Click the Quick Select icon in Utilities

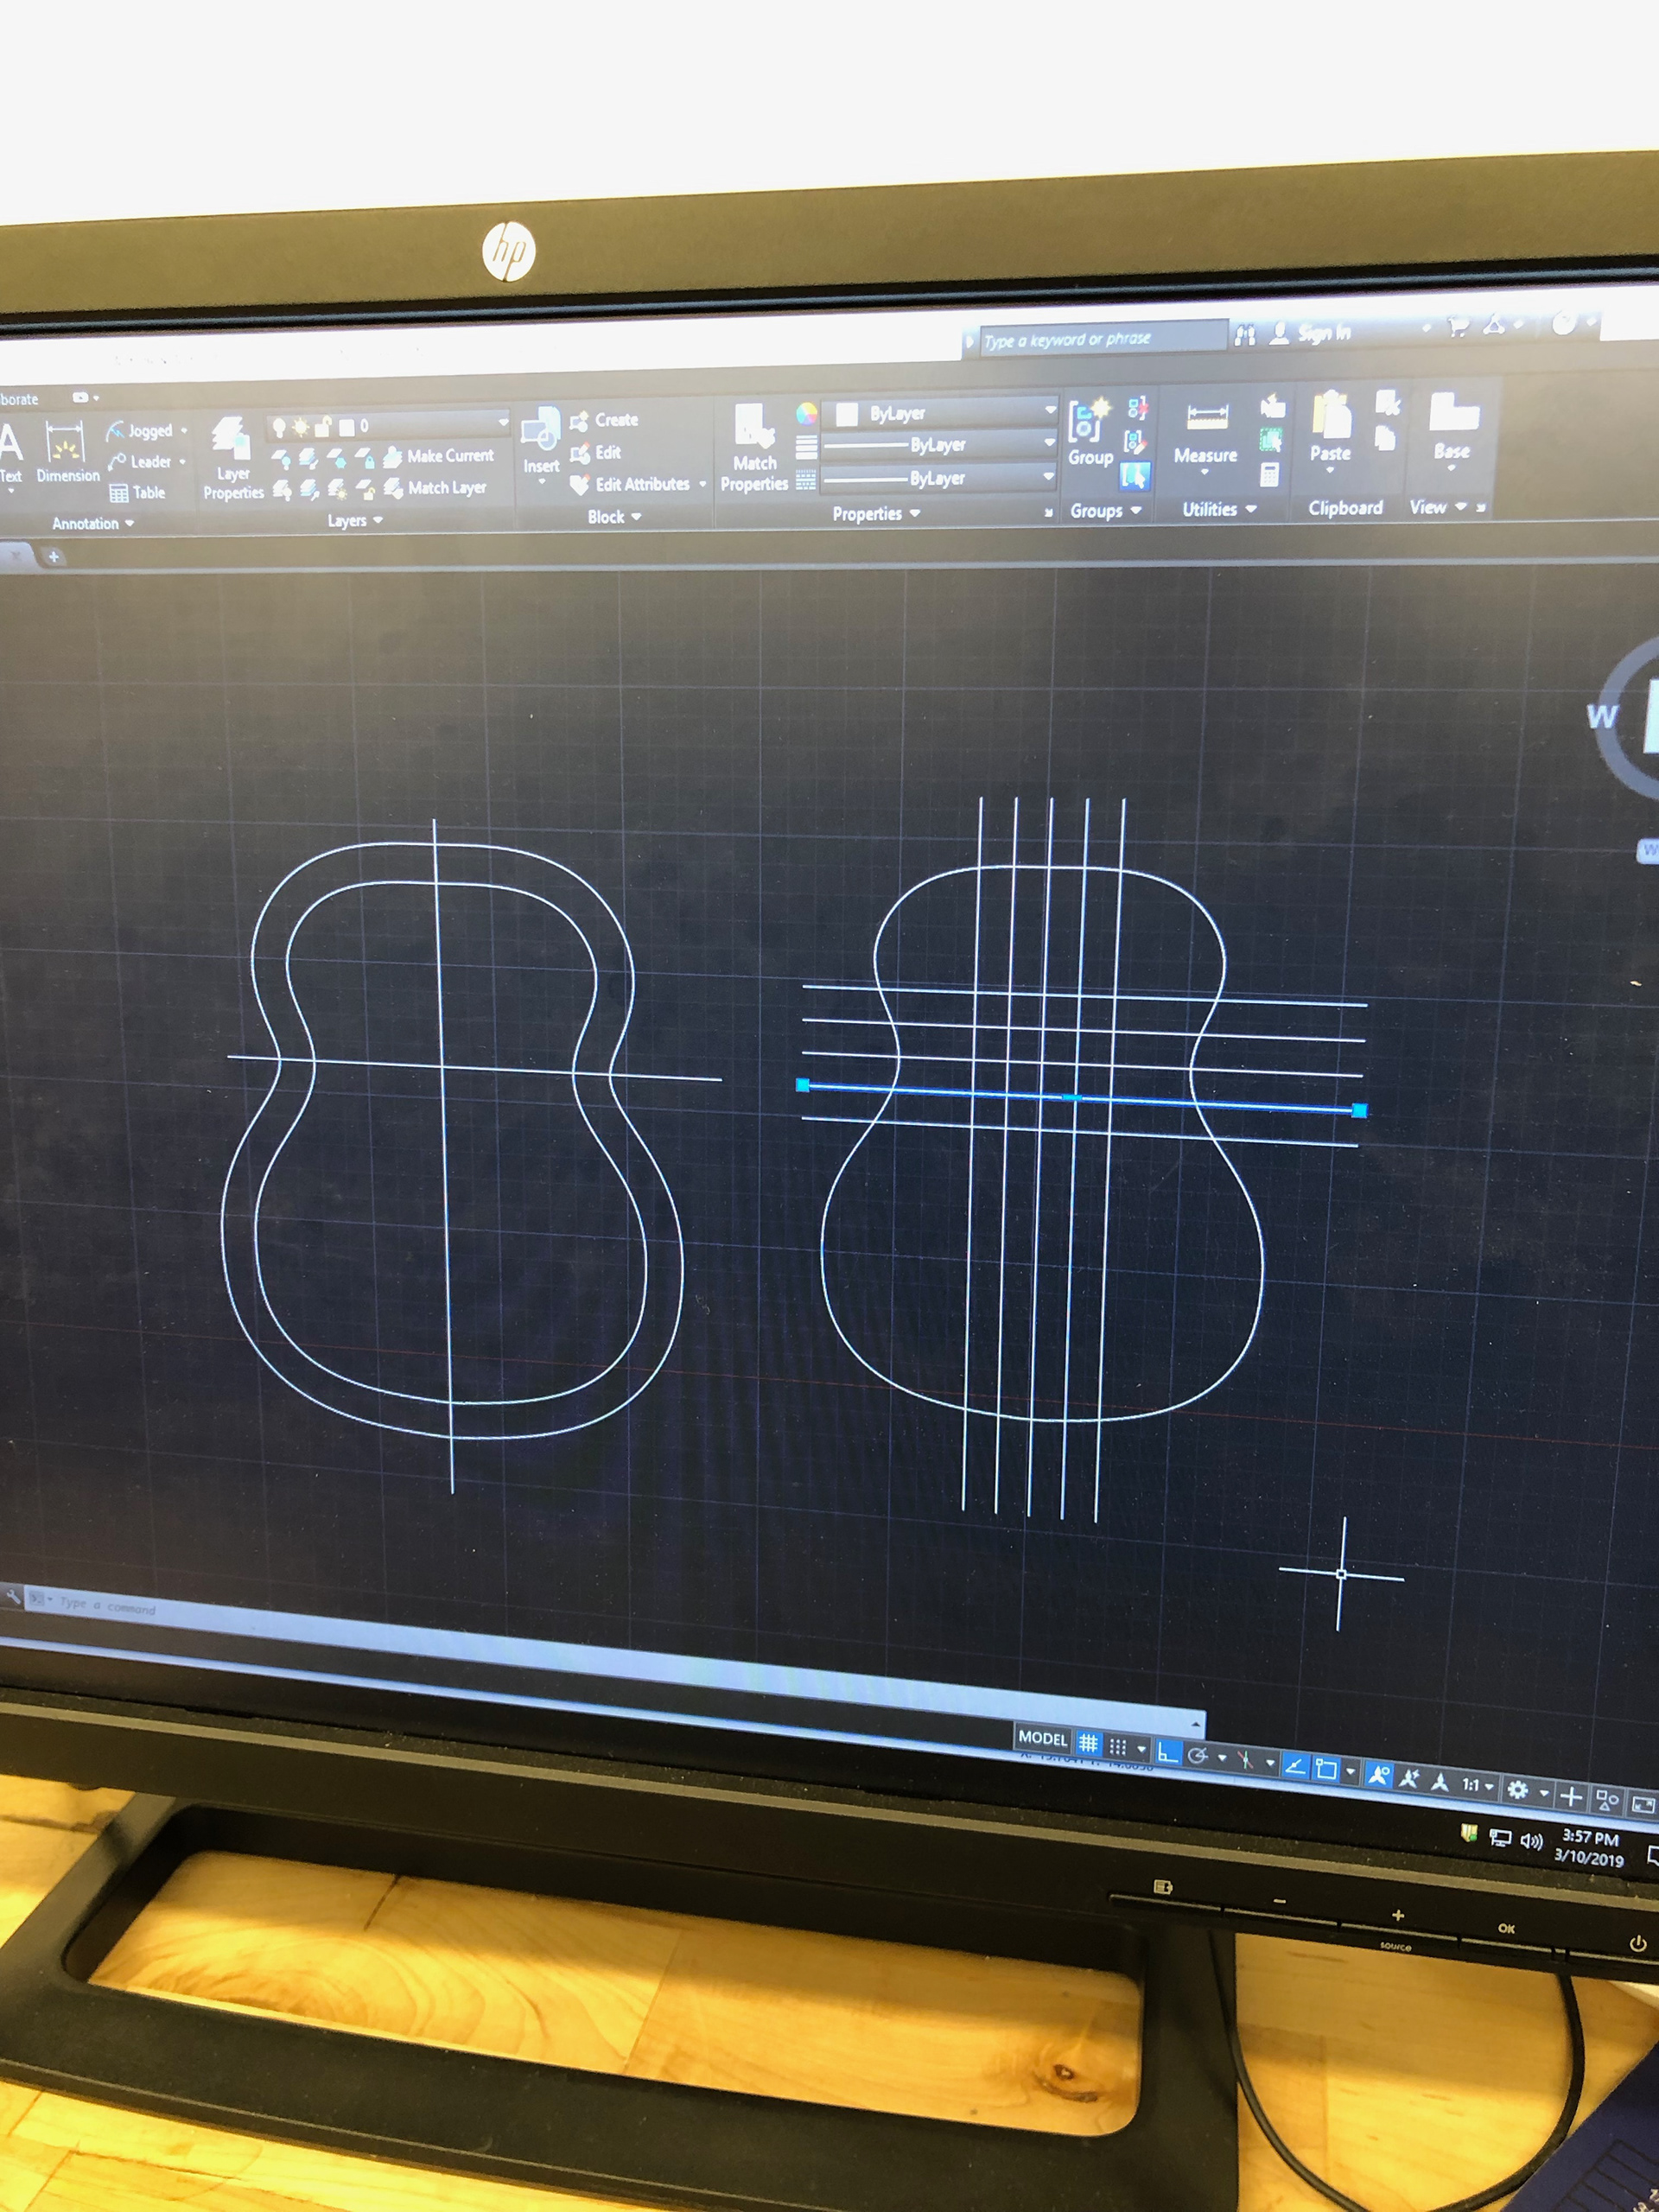(1271, 439)
